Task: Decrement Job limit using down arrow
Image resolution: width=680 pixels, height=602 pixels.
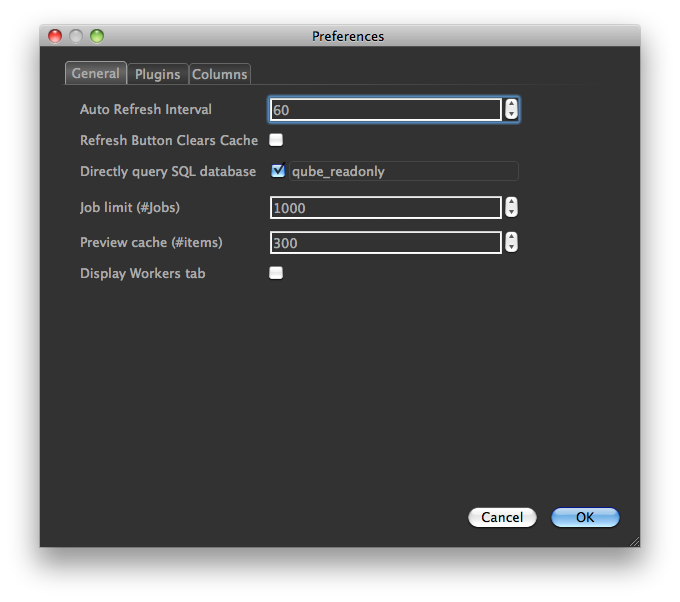Action: [x=512, y=213]
